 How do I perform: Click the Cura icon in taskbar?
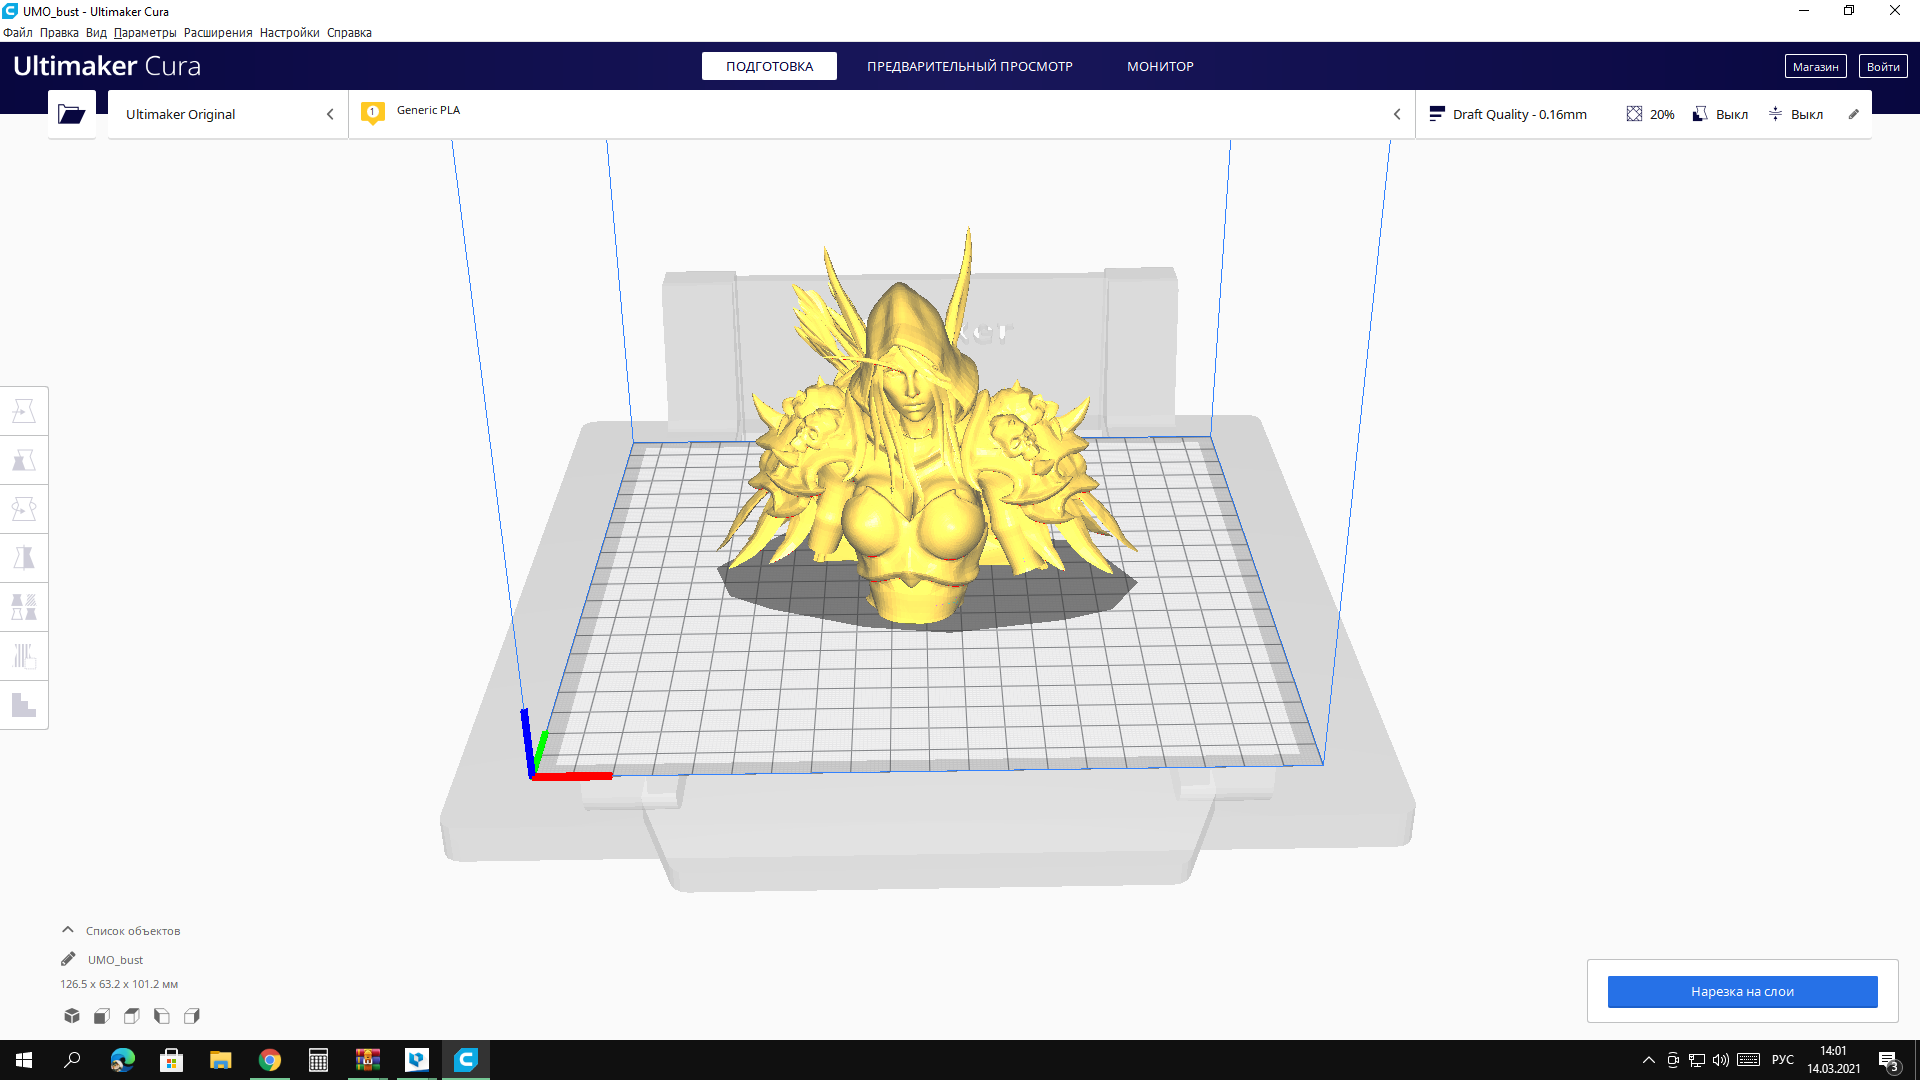[466, 1060]
